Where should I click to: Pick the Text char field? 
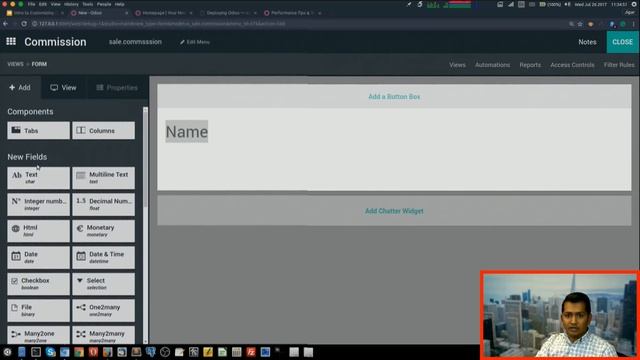(x=38, y=178)
